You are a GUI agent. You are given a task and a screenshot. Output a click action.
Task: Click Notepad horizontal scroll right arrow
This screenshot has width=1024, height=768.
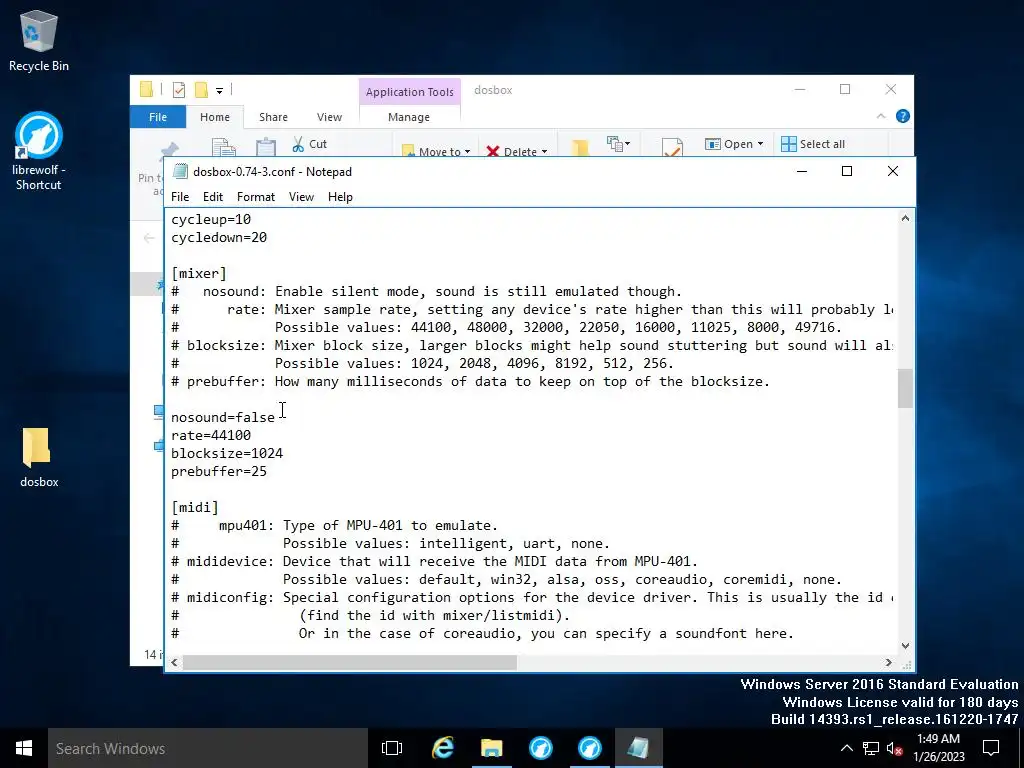888,662
